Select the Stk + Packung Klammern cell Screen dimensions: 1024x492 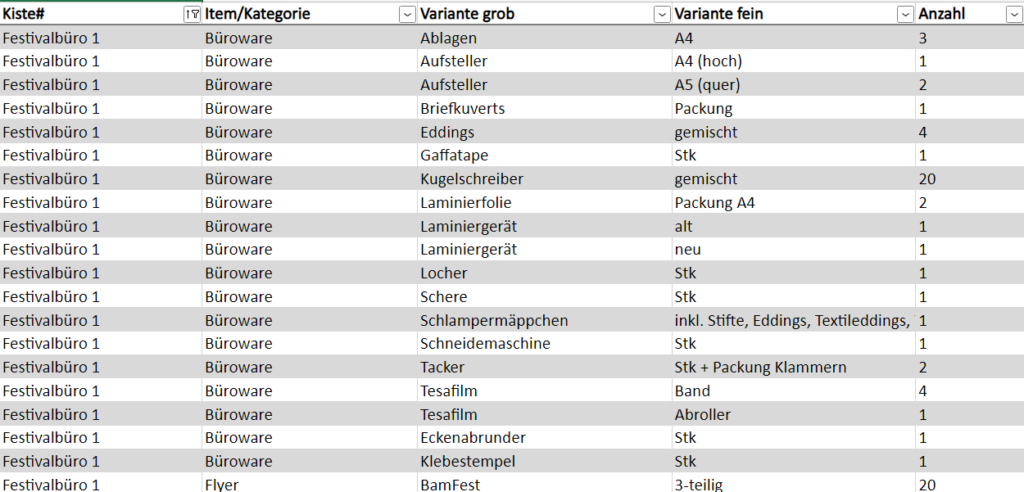coord(793,367)
